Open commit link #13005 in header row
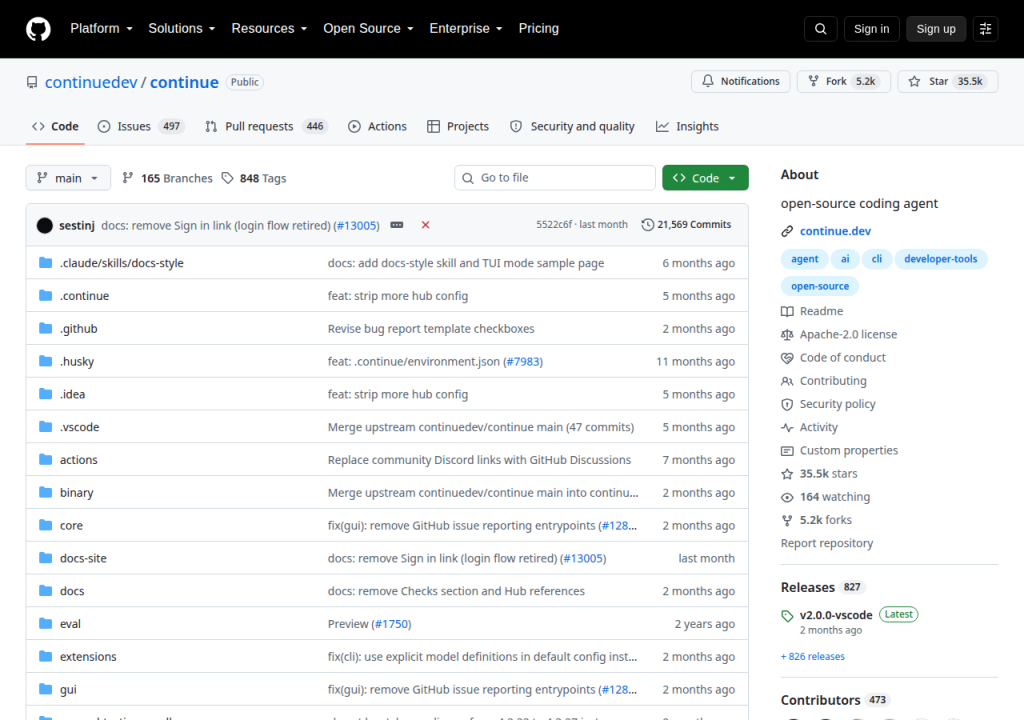The width and height of the screenshot is (1024, 720). pos(358,225)
